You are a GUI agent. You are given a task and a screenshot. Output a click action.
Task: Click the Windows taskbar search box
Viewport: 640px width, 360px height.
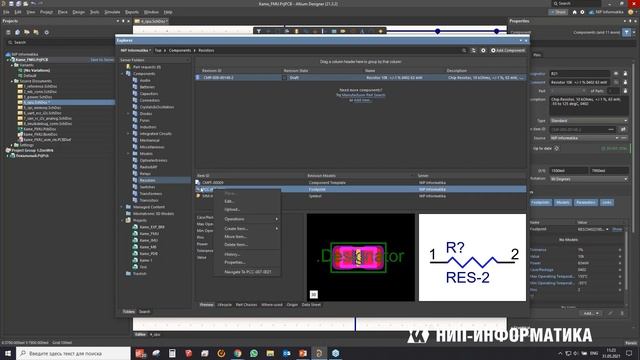coord(73,353)
